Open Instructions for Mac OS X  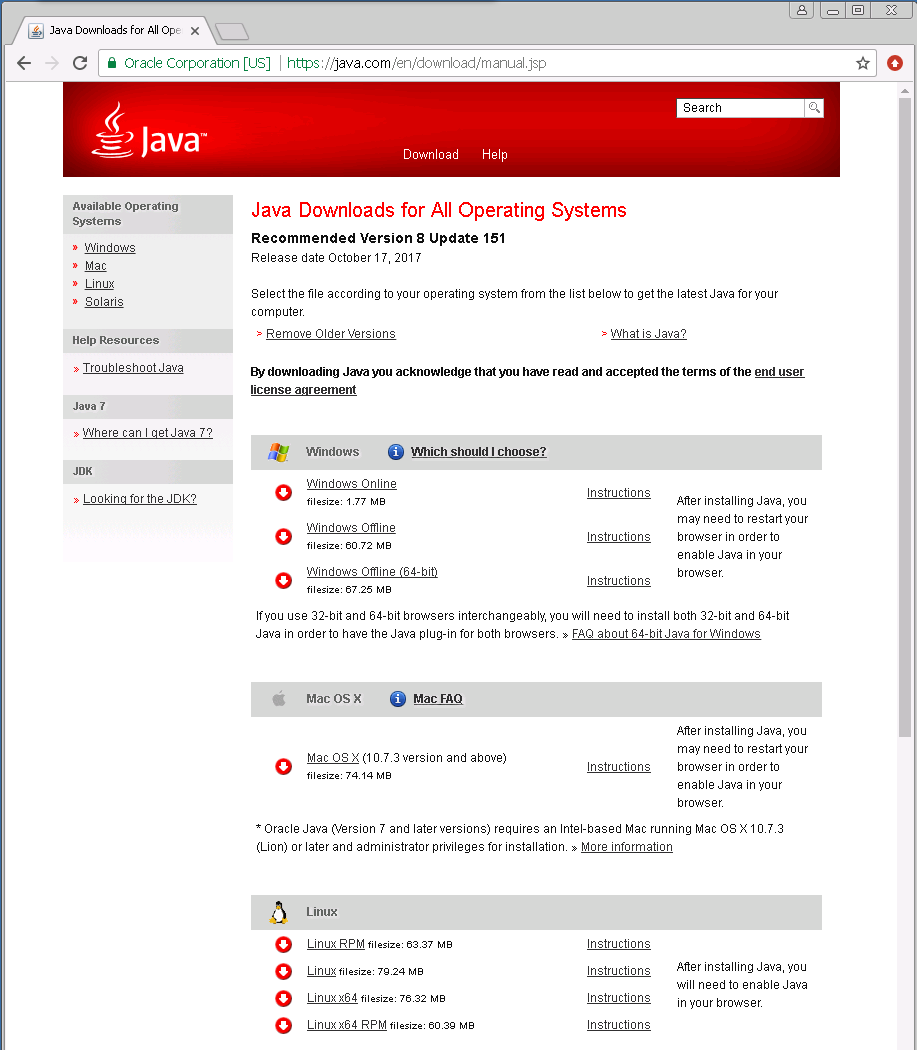coord(618,767)
